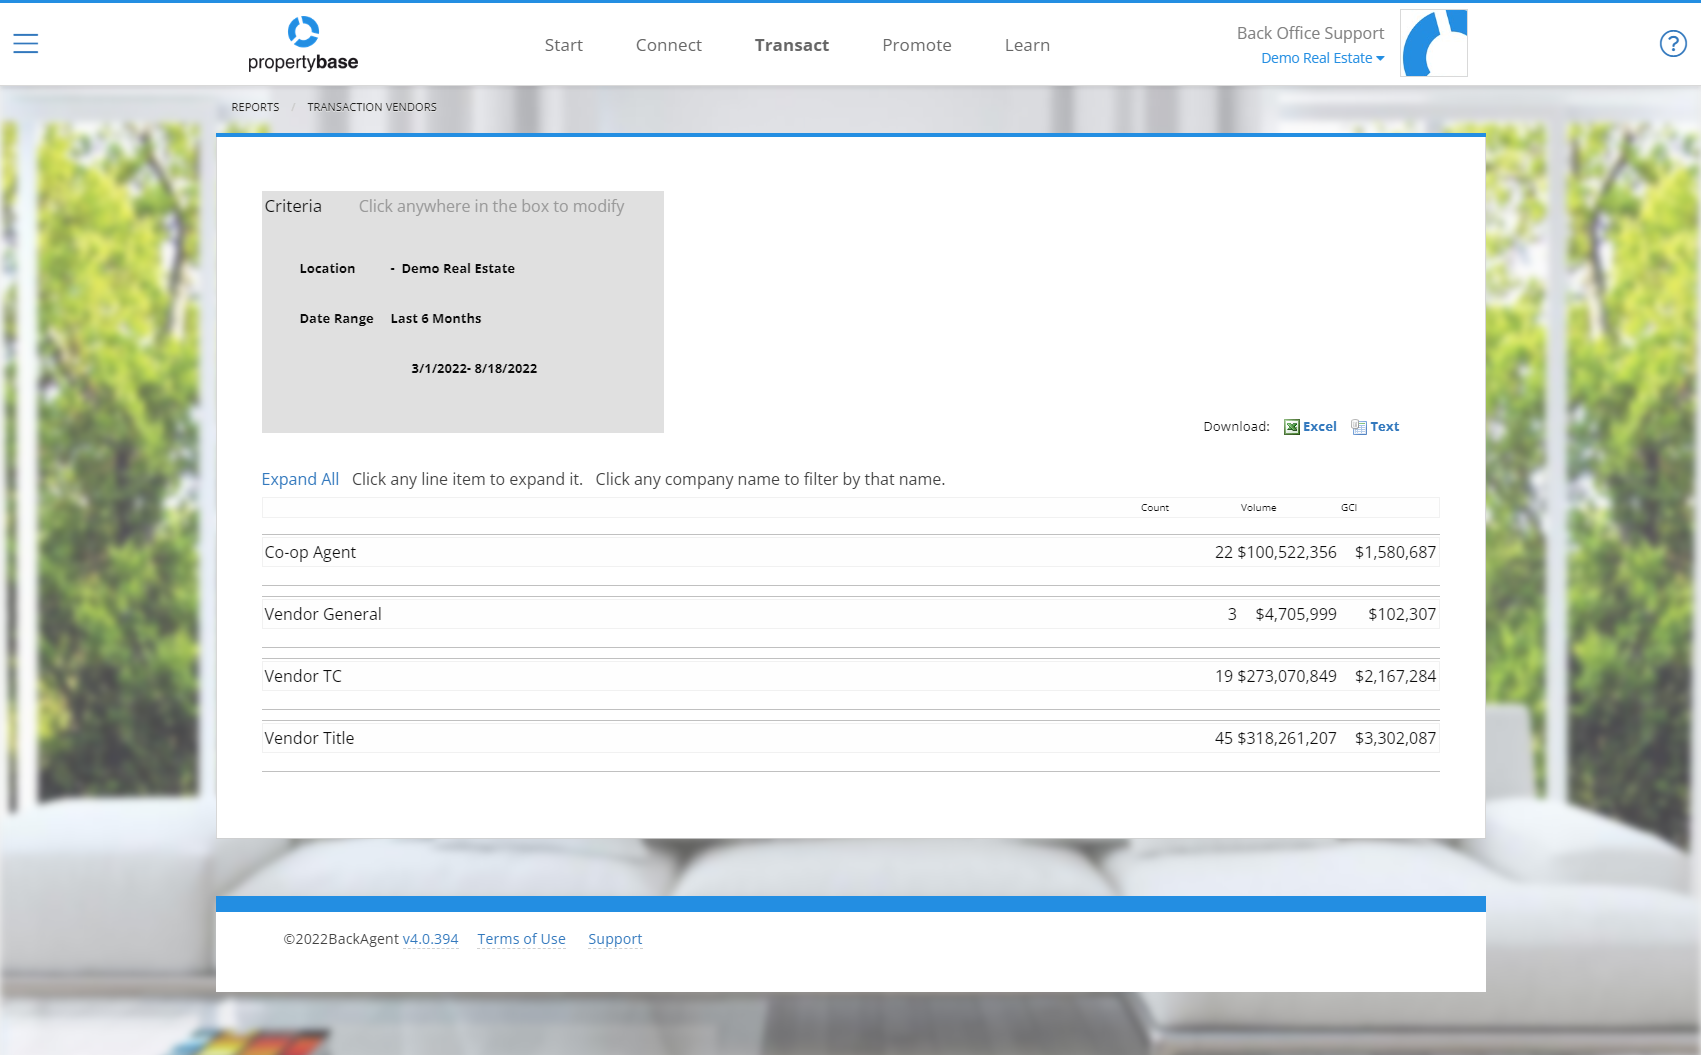Open the Demo Real Estate dropdown
This screenshot has width=1701, height=1055.
coord(1322,57)
